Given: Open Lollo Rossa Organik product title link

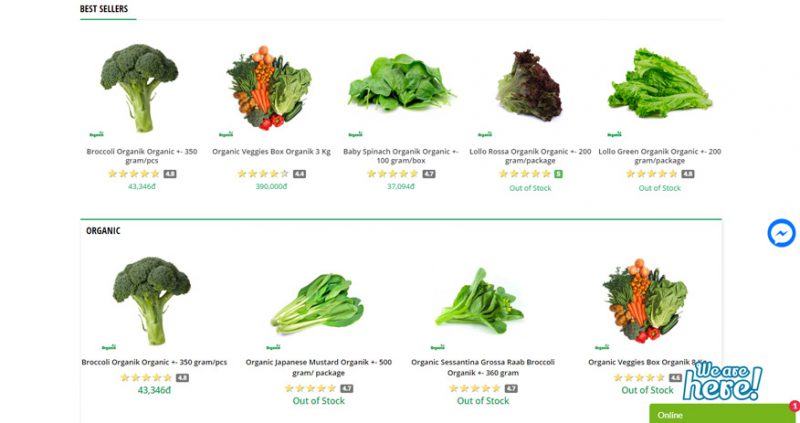Looking at the screenshot, I should pyautogui.click(x=530, y=156).
